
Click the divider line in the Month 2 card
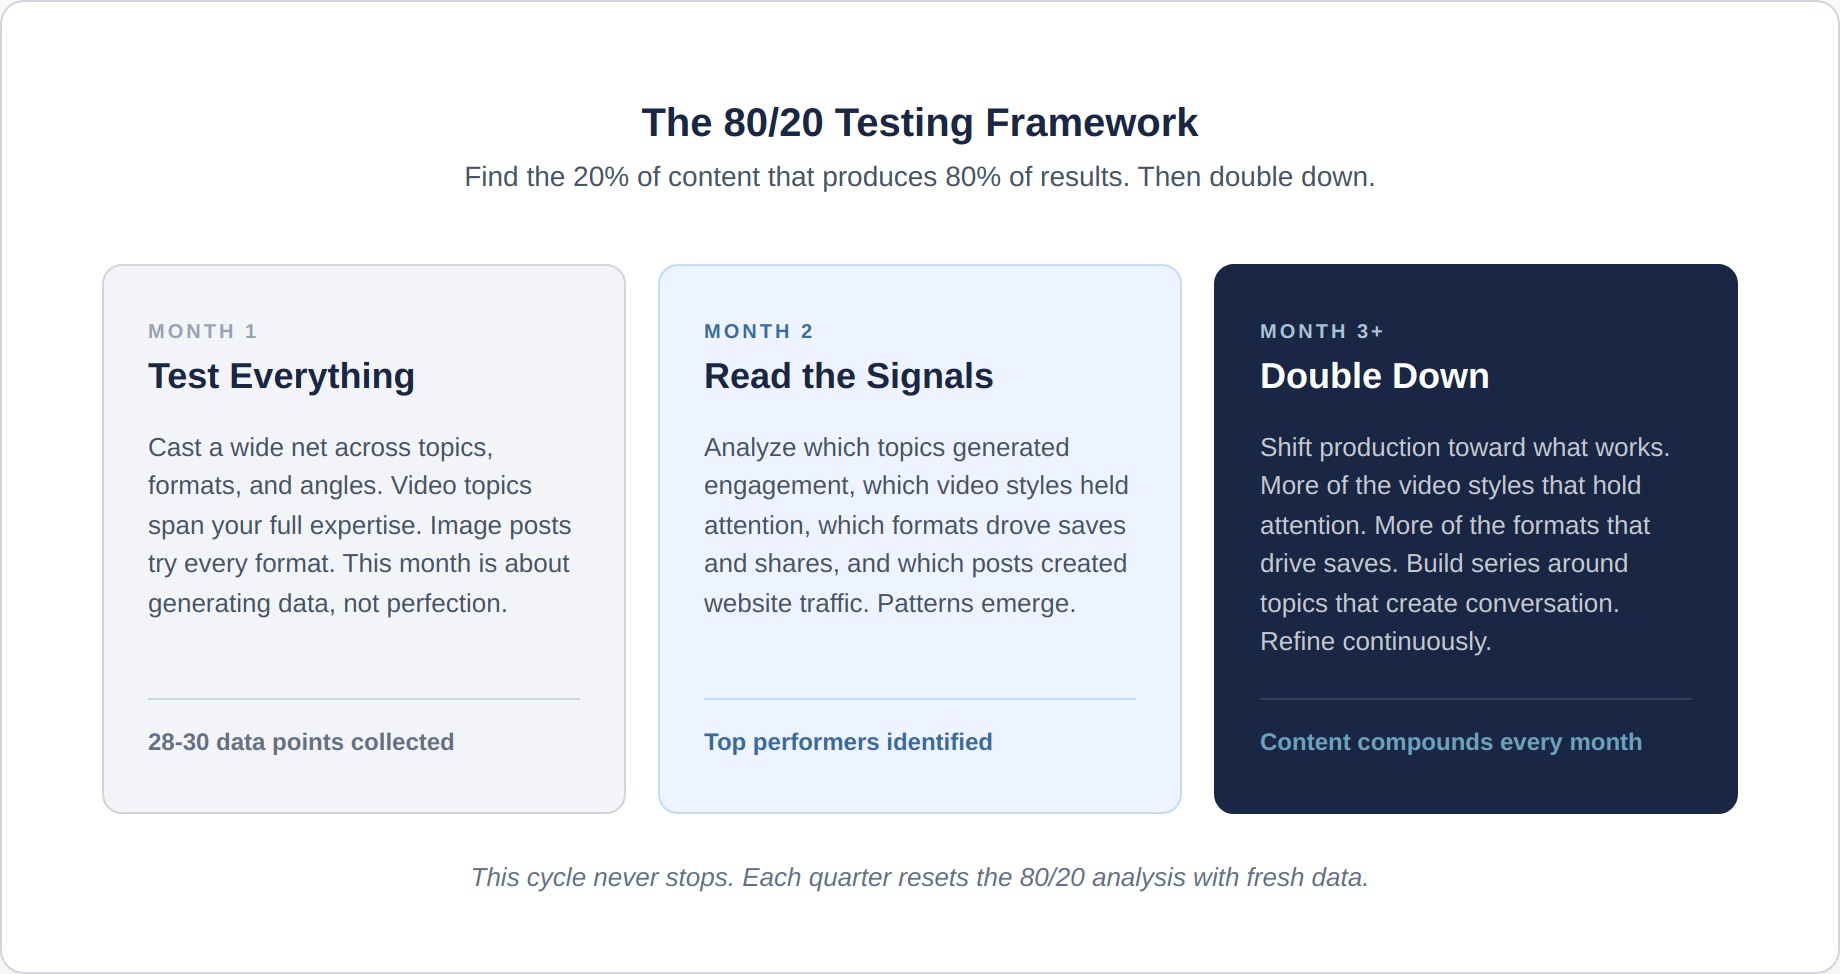920,699
